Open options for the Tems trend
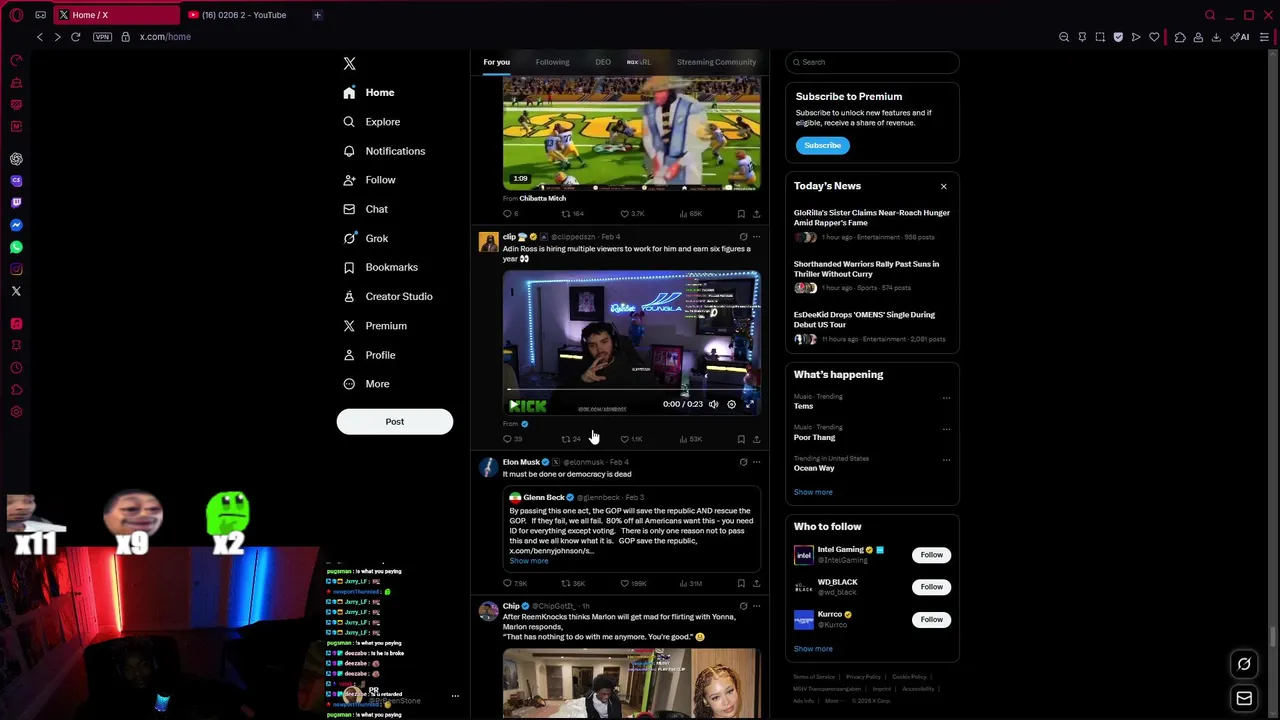 click(x=946, y=398)
